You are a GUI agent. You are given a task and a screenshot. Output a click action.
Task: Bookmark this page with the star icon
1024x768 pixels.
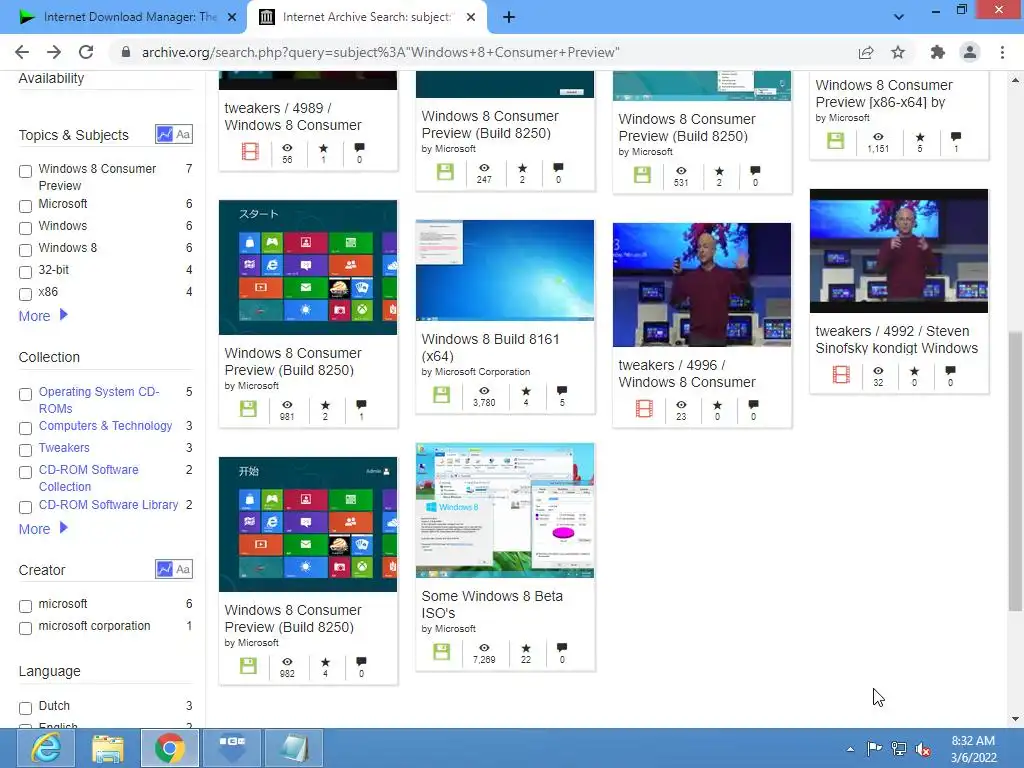[898, 52]
